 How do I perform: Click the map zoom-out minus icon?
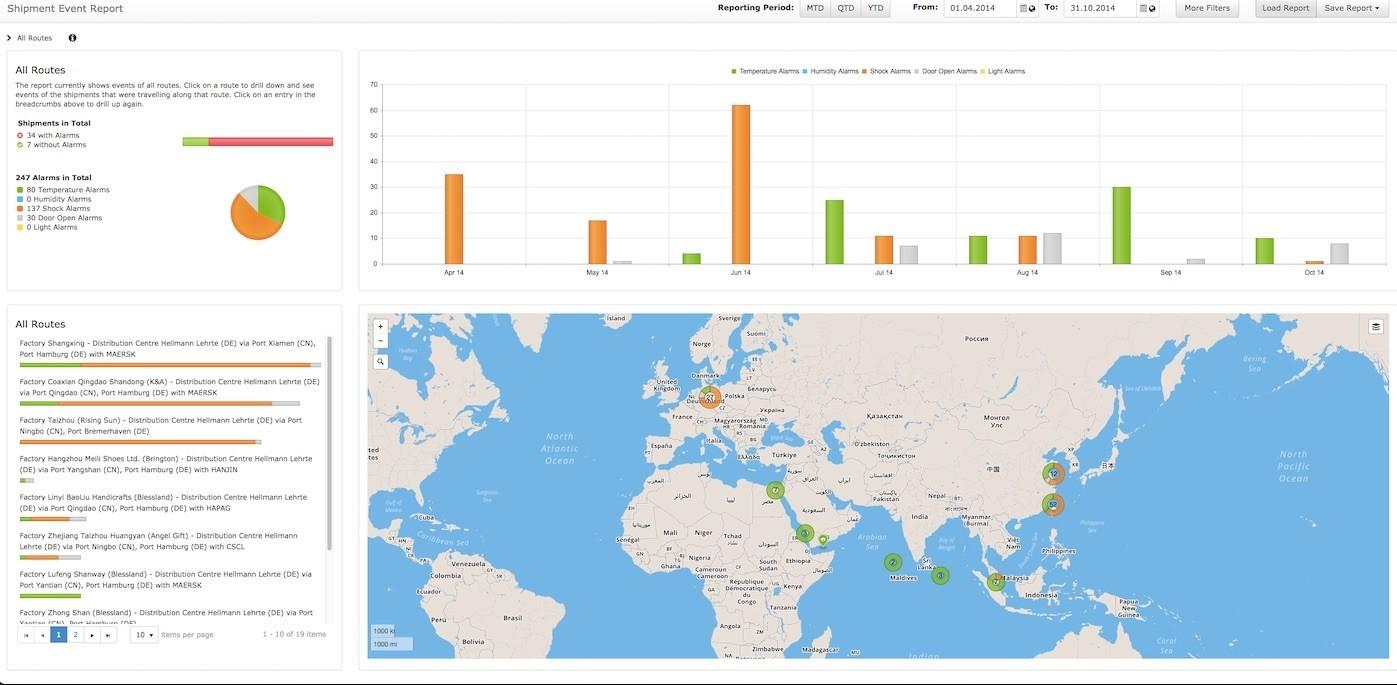pos(380,339)
